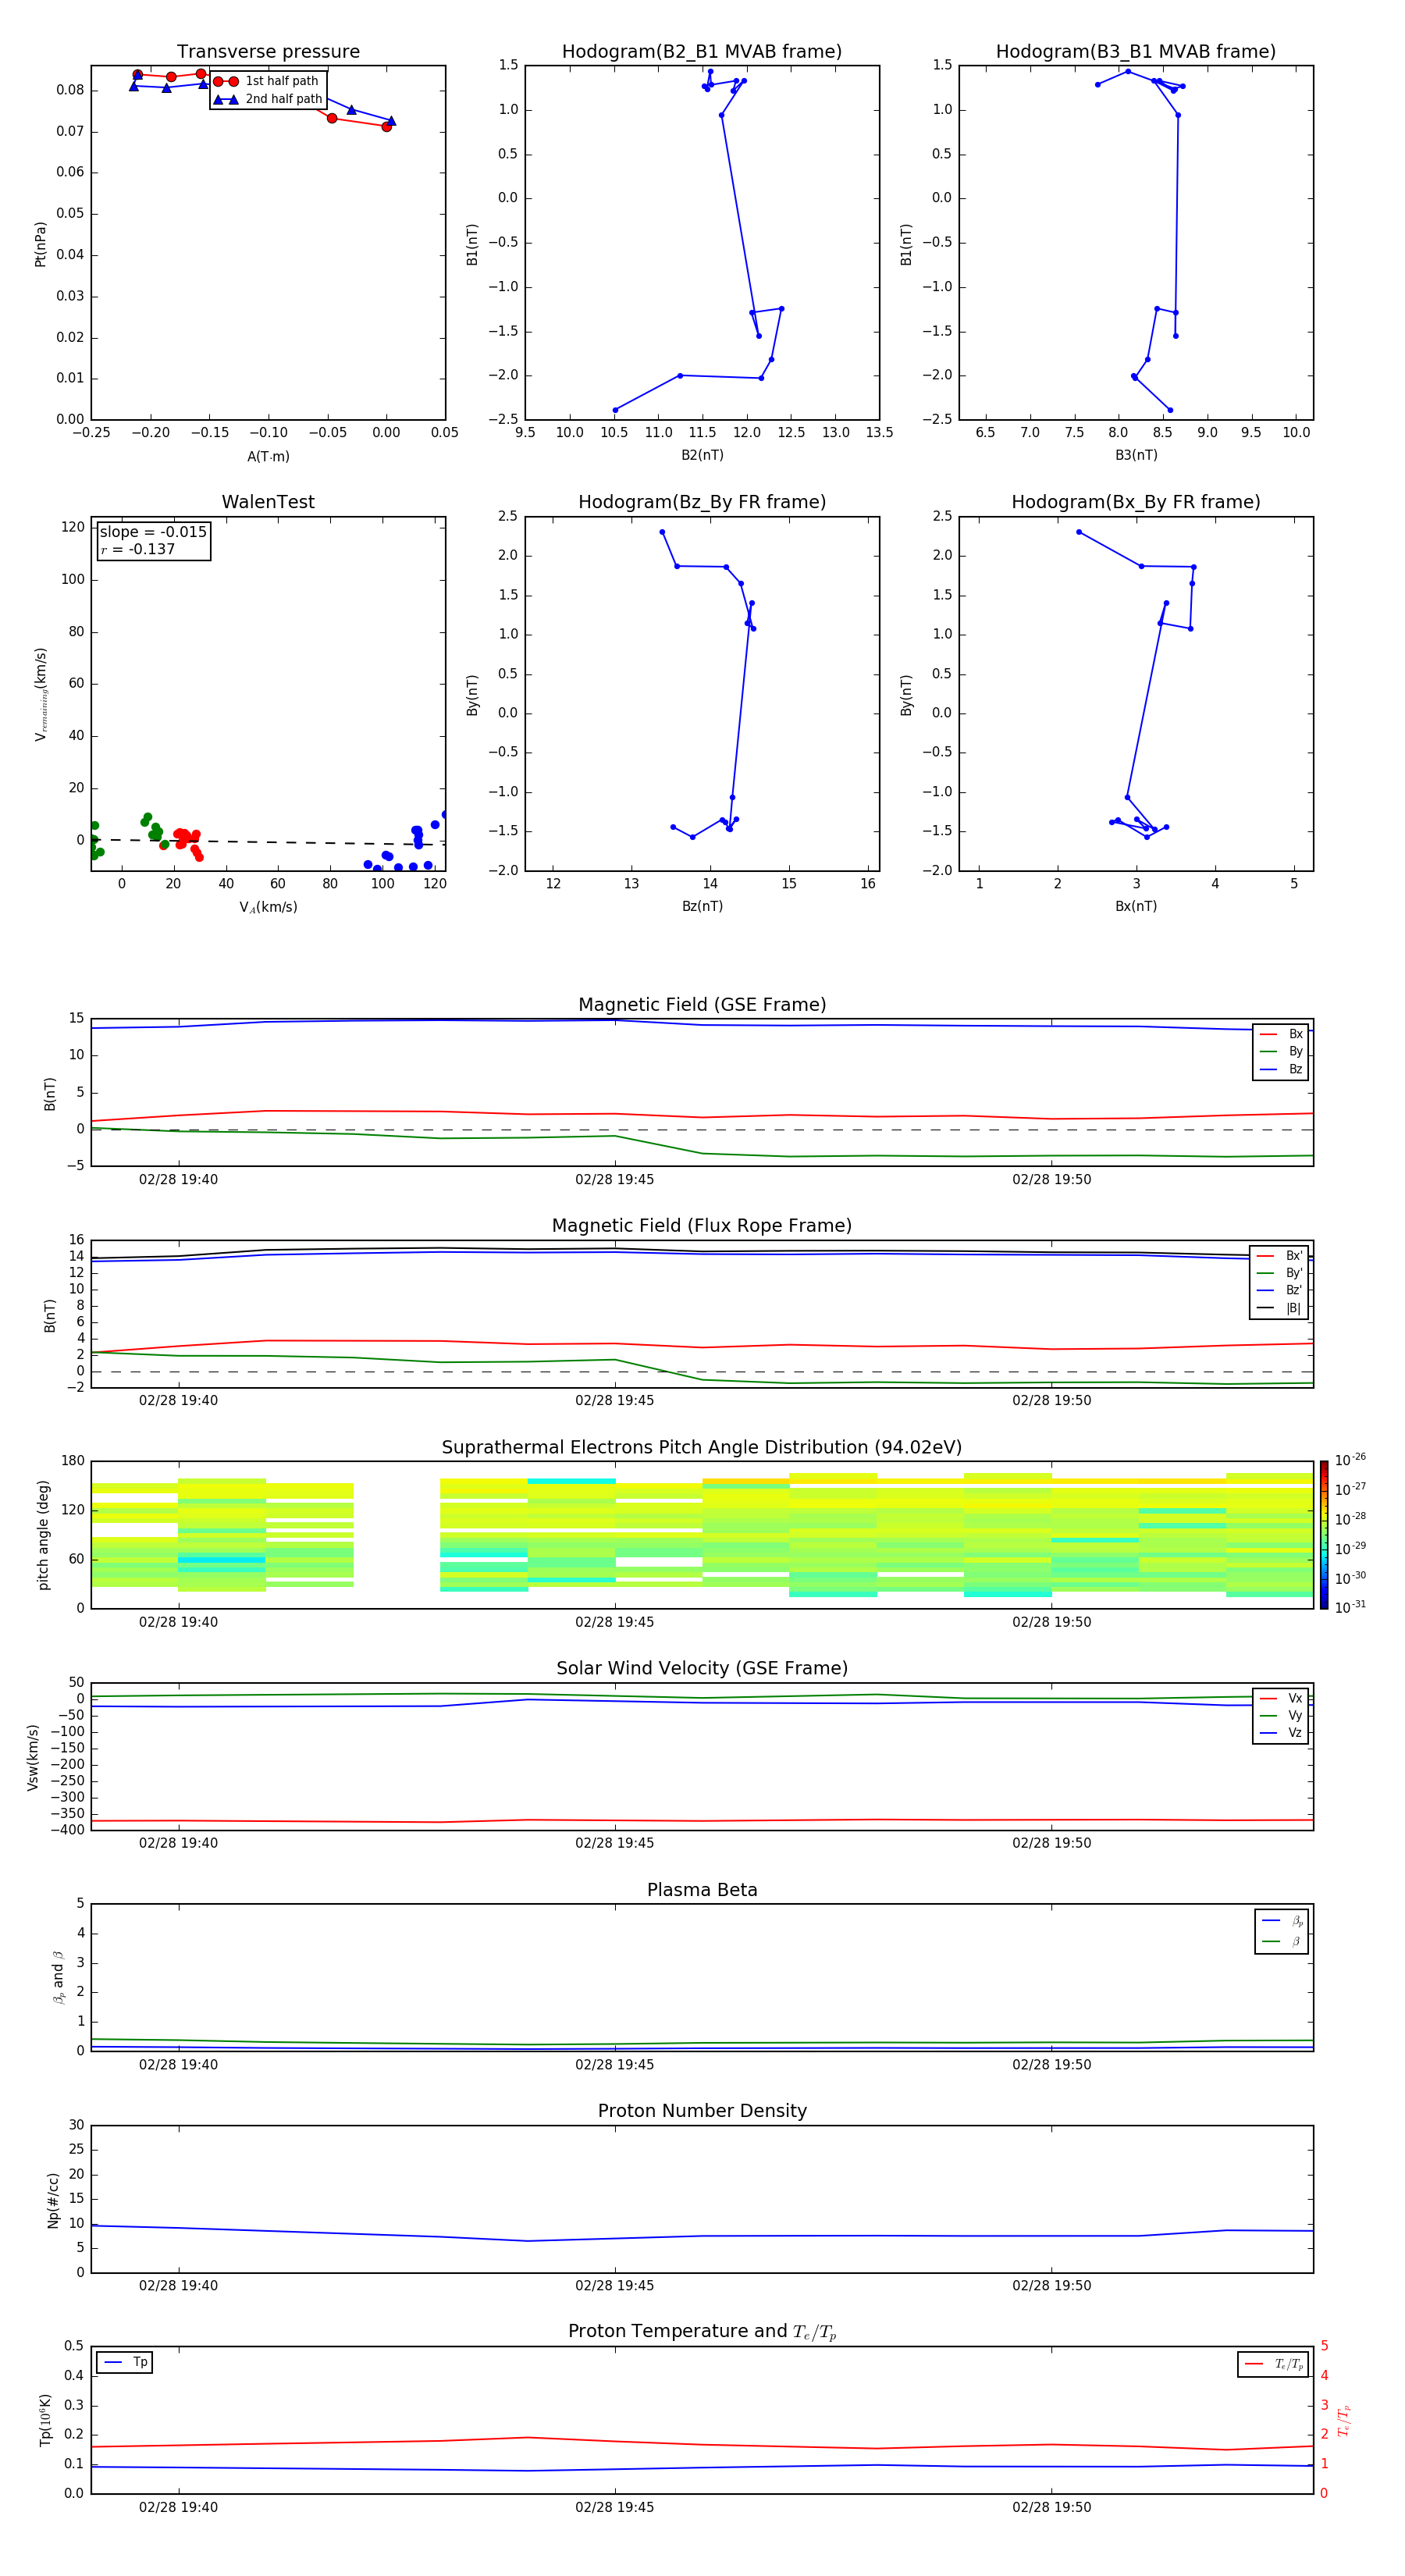The height and width of the screenshot is (2576, 1405).
Task: Click the 'Hodogram(Bz_By FR frame)' title
Action: [x=702, y=502]
